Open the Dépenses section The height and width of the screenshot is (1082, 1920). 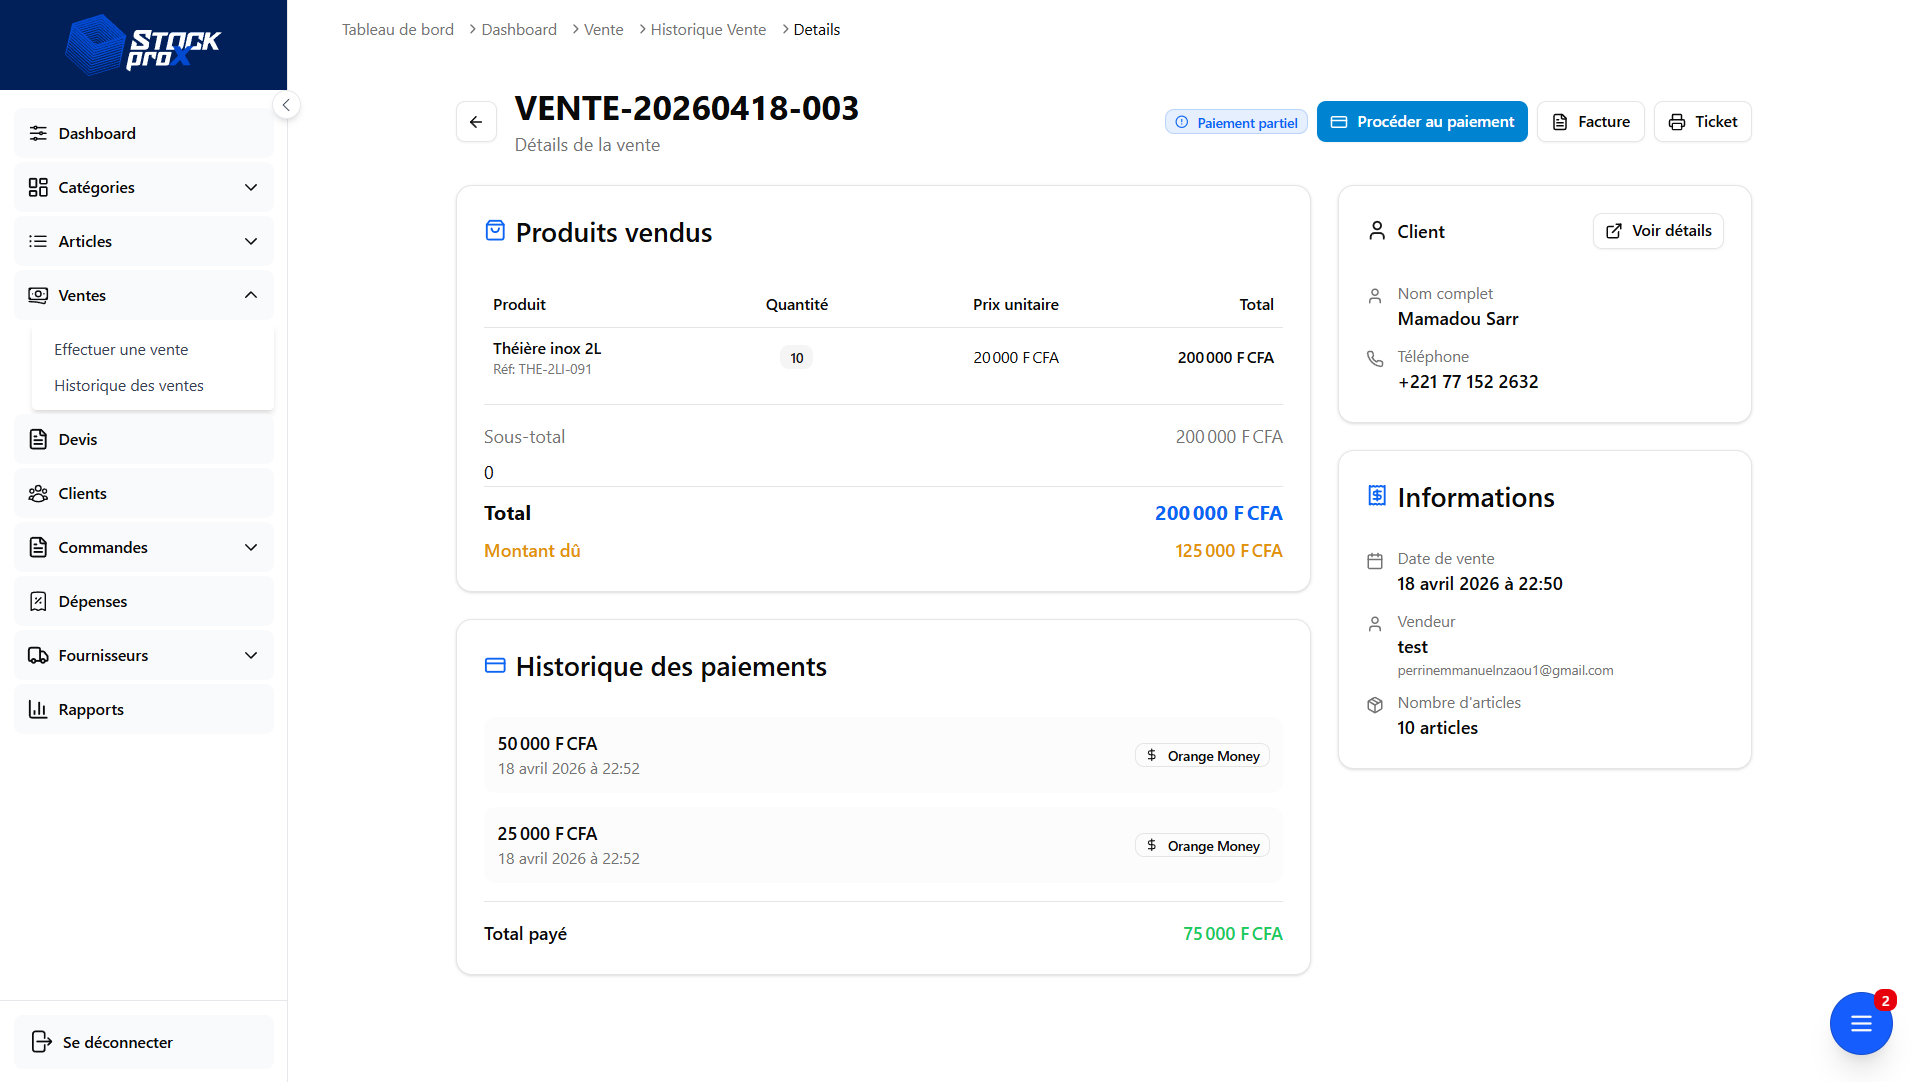click(143, 601)
